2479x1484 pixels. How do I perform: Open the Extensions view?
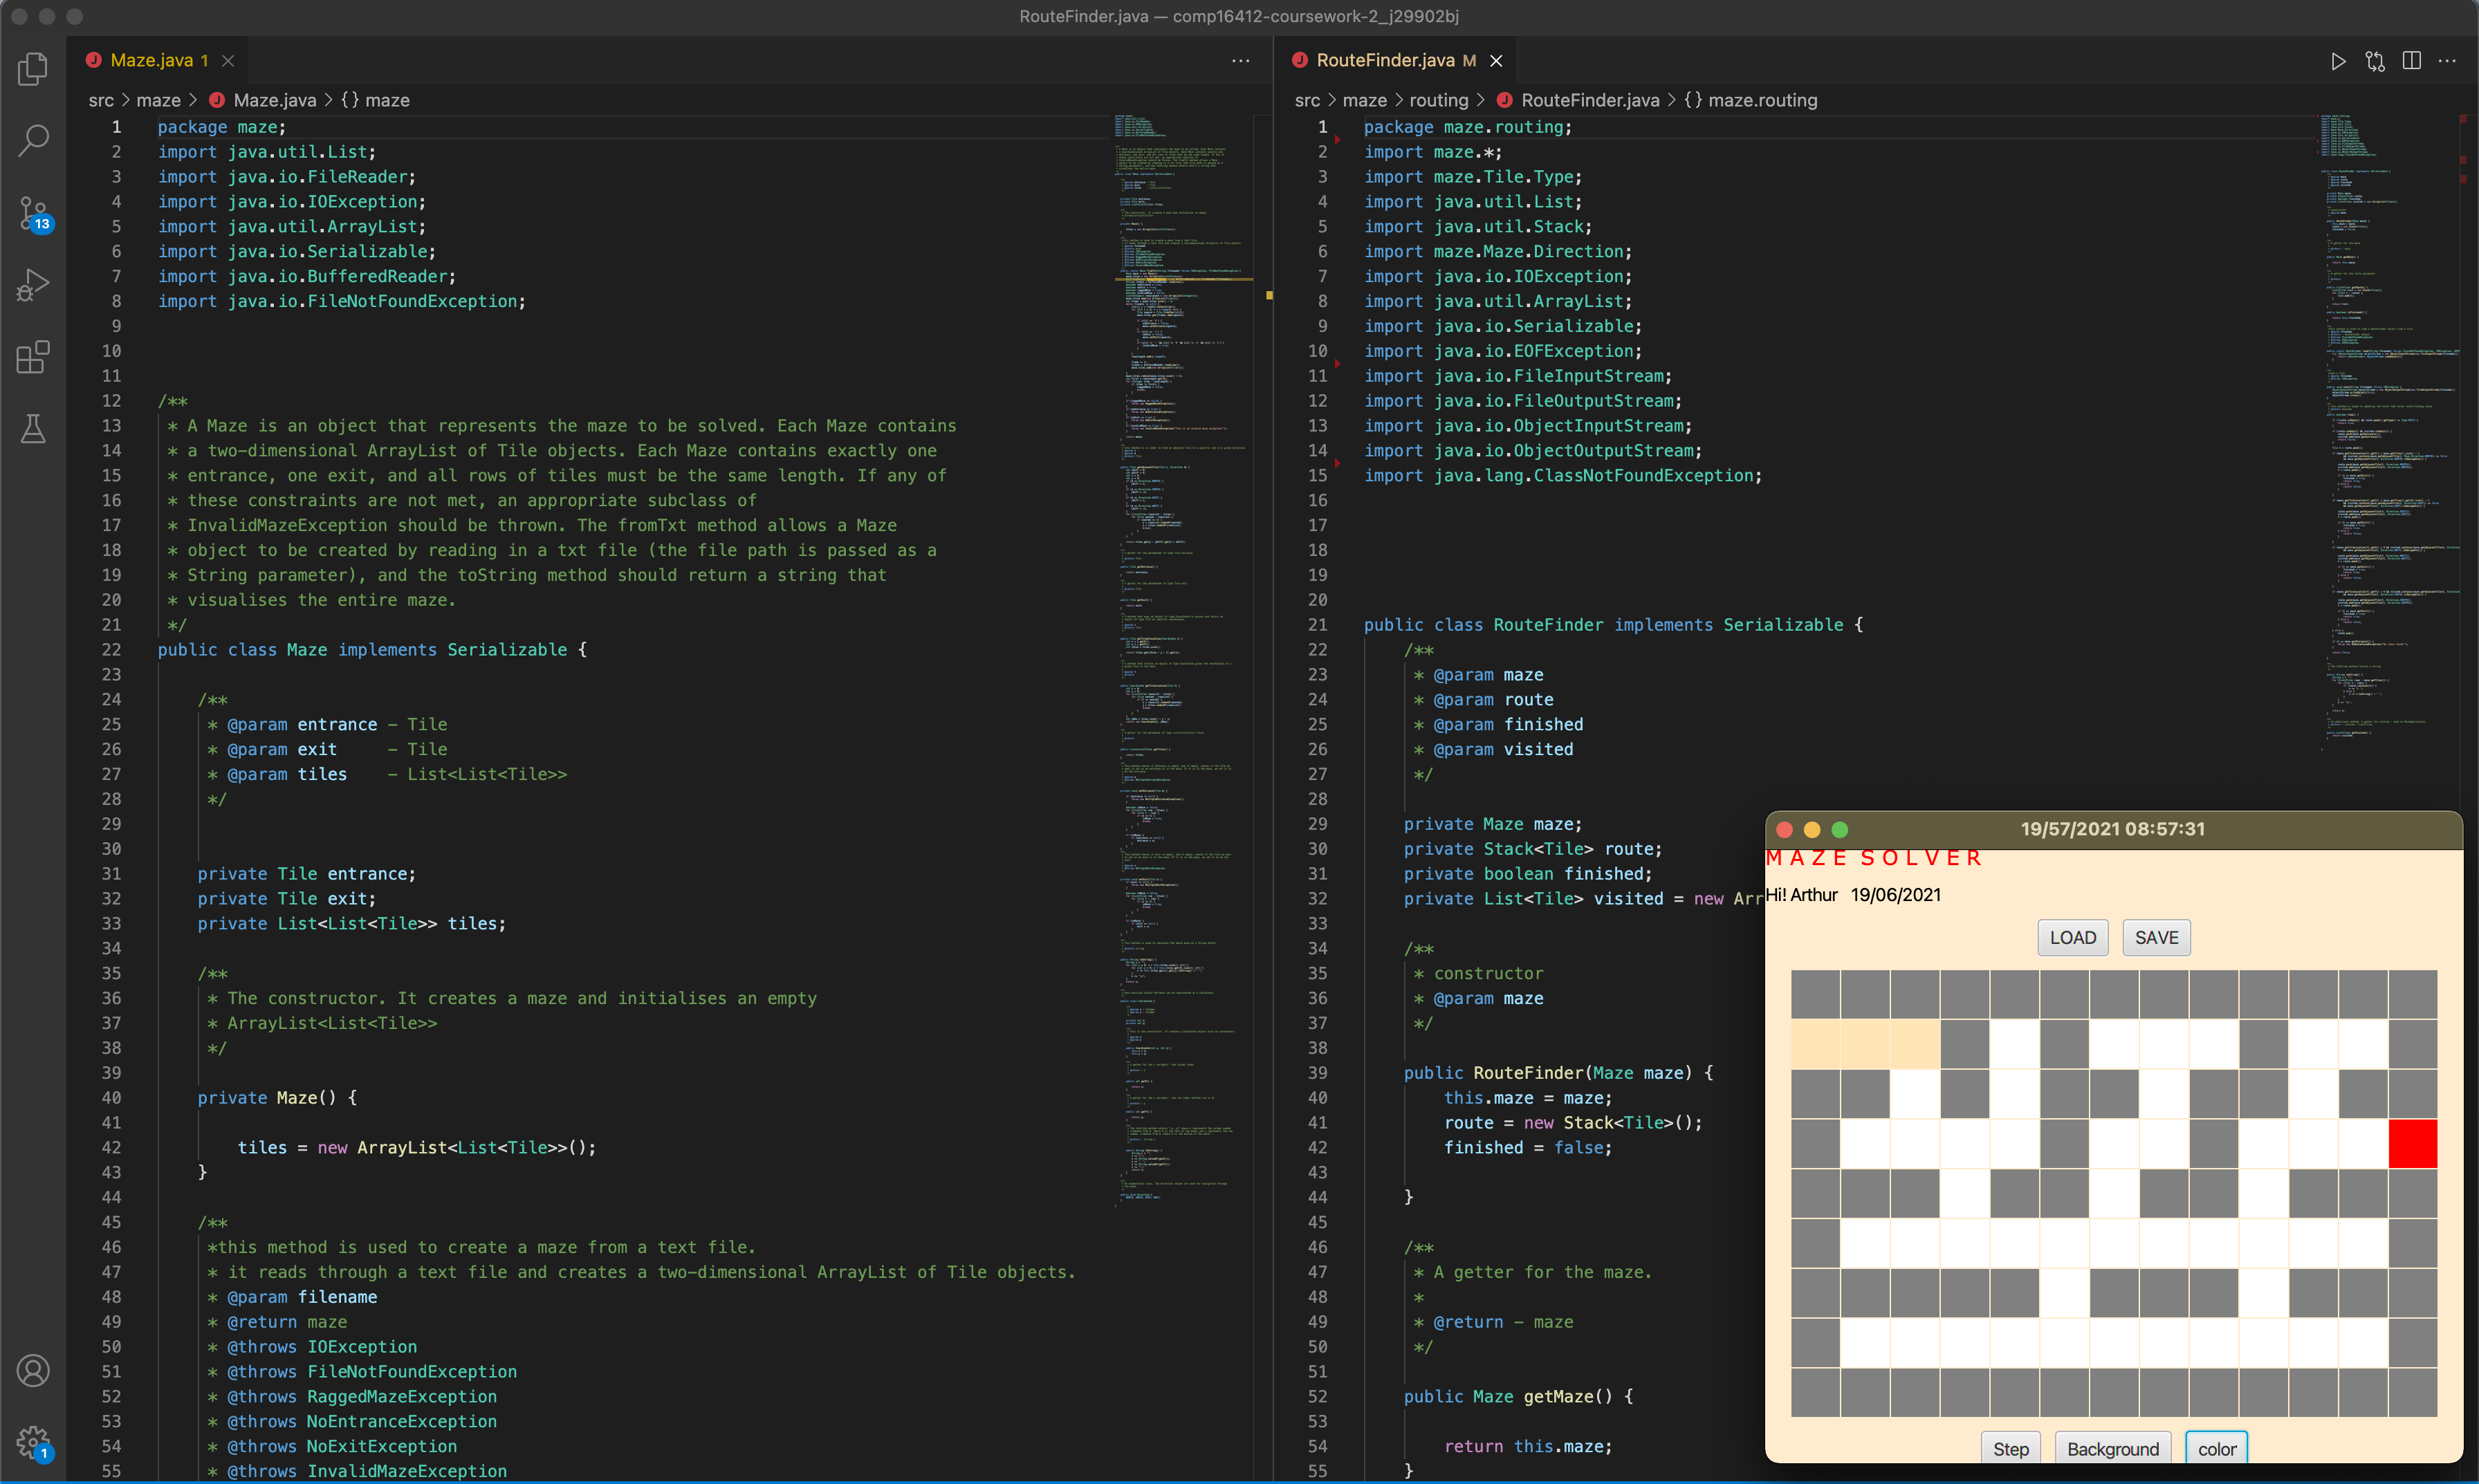[x=33, y=357]
